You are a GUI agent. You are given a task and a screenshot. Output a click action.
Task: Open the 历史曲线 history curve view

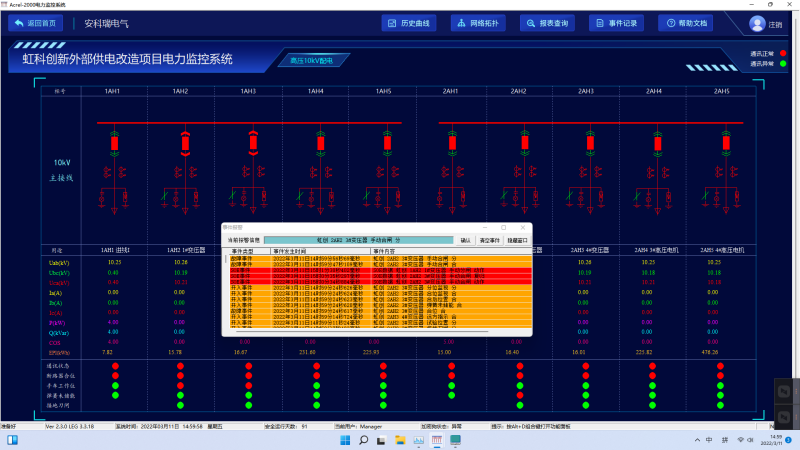[x=409, y=23]
